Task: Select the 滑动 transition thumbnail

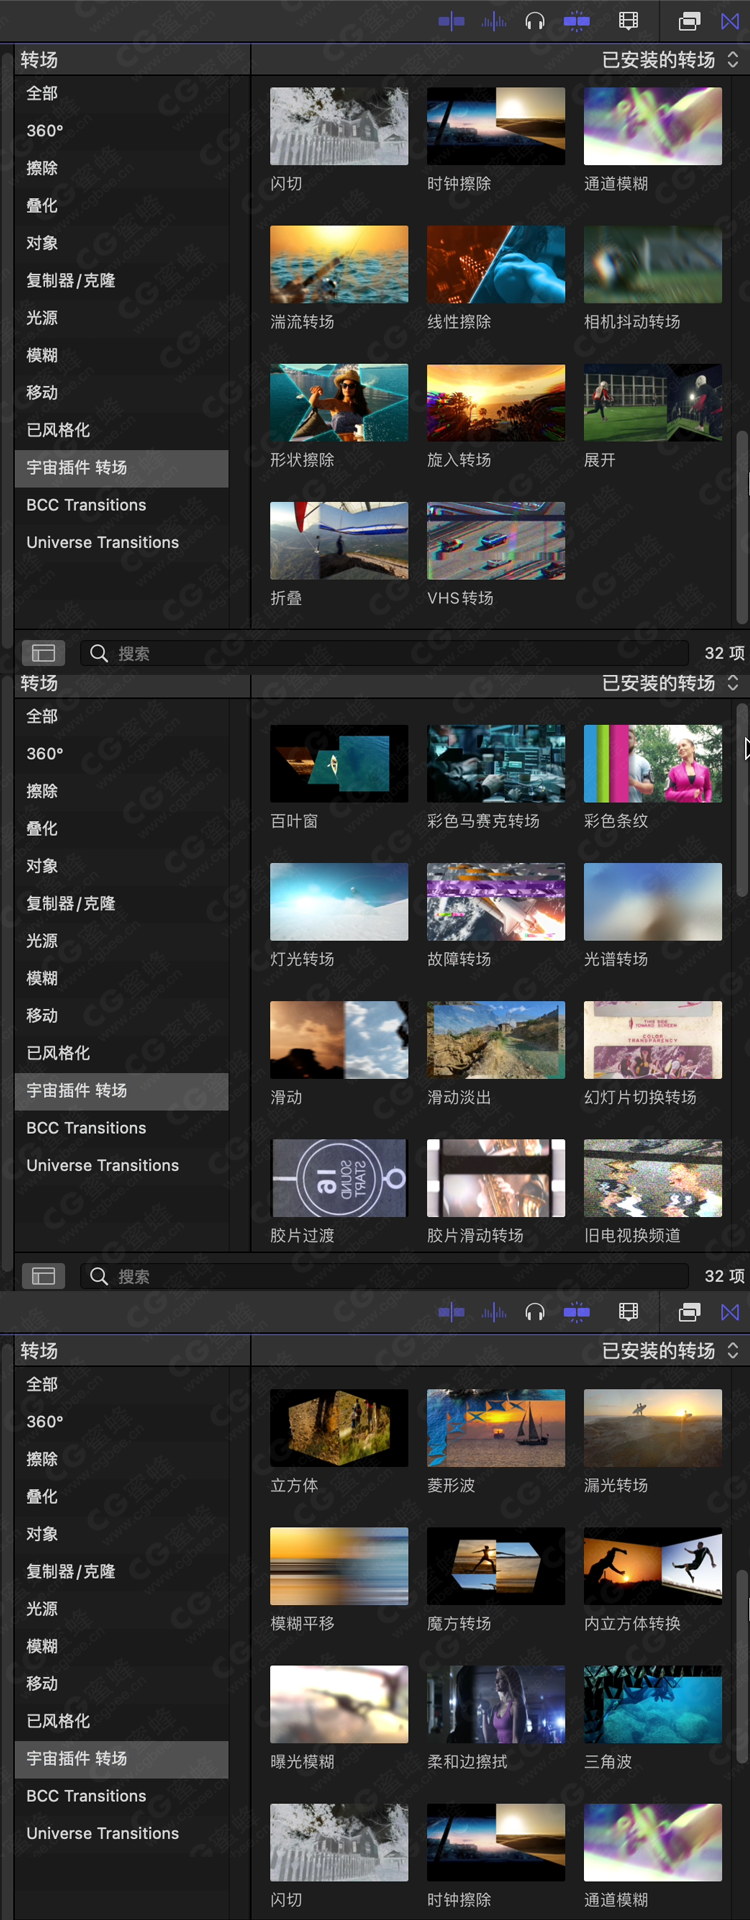Action: (x=339, y=1039)
